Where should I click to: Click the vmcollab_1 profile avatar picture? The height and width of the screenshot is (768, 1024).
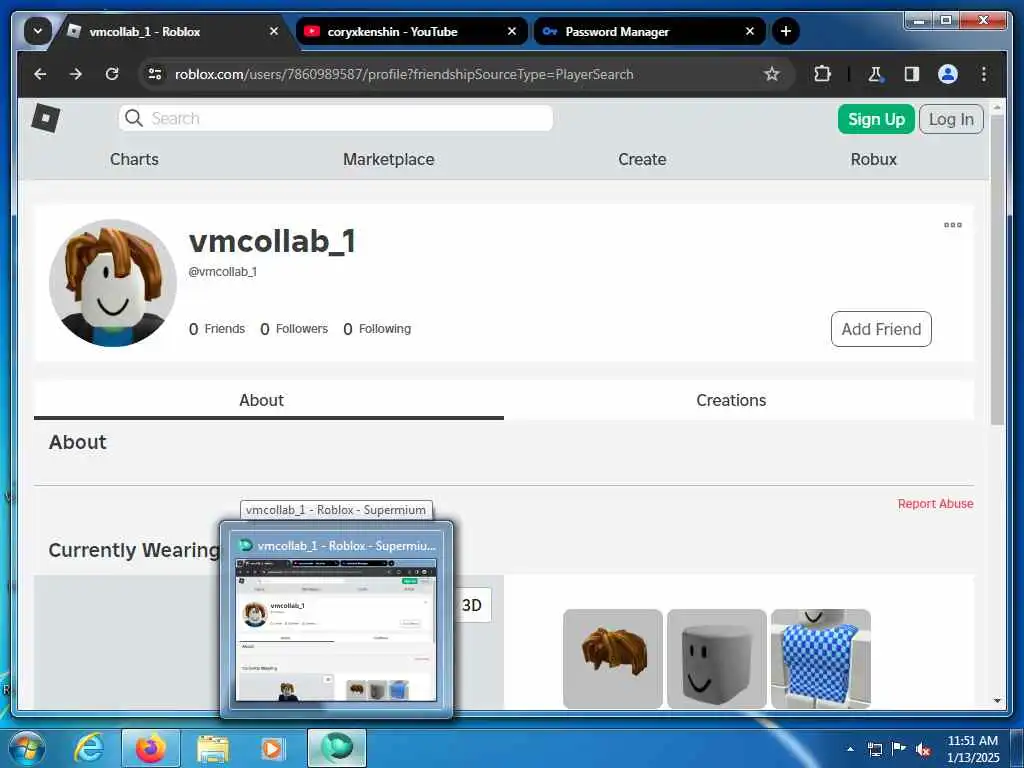pyautogui.click(x=113, y=283)
